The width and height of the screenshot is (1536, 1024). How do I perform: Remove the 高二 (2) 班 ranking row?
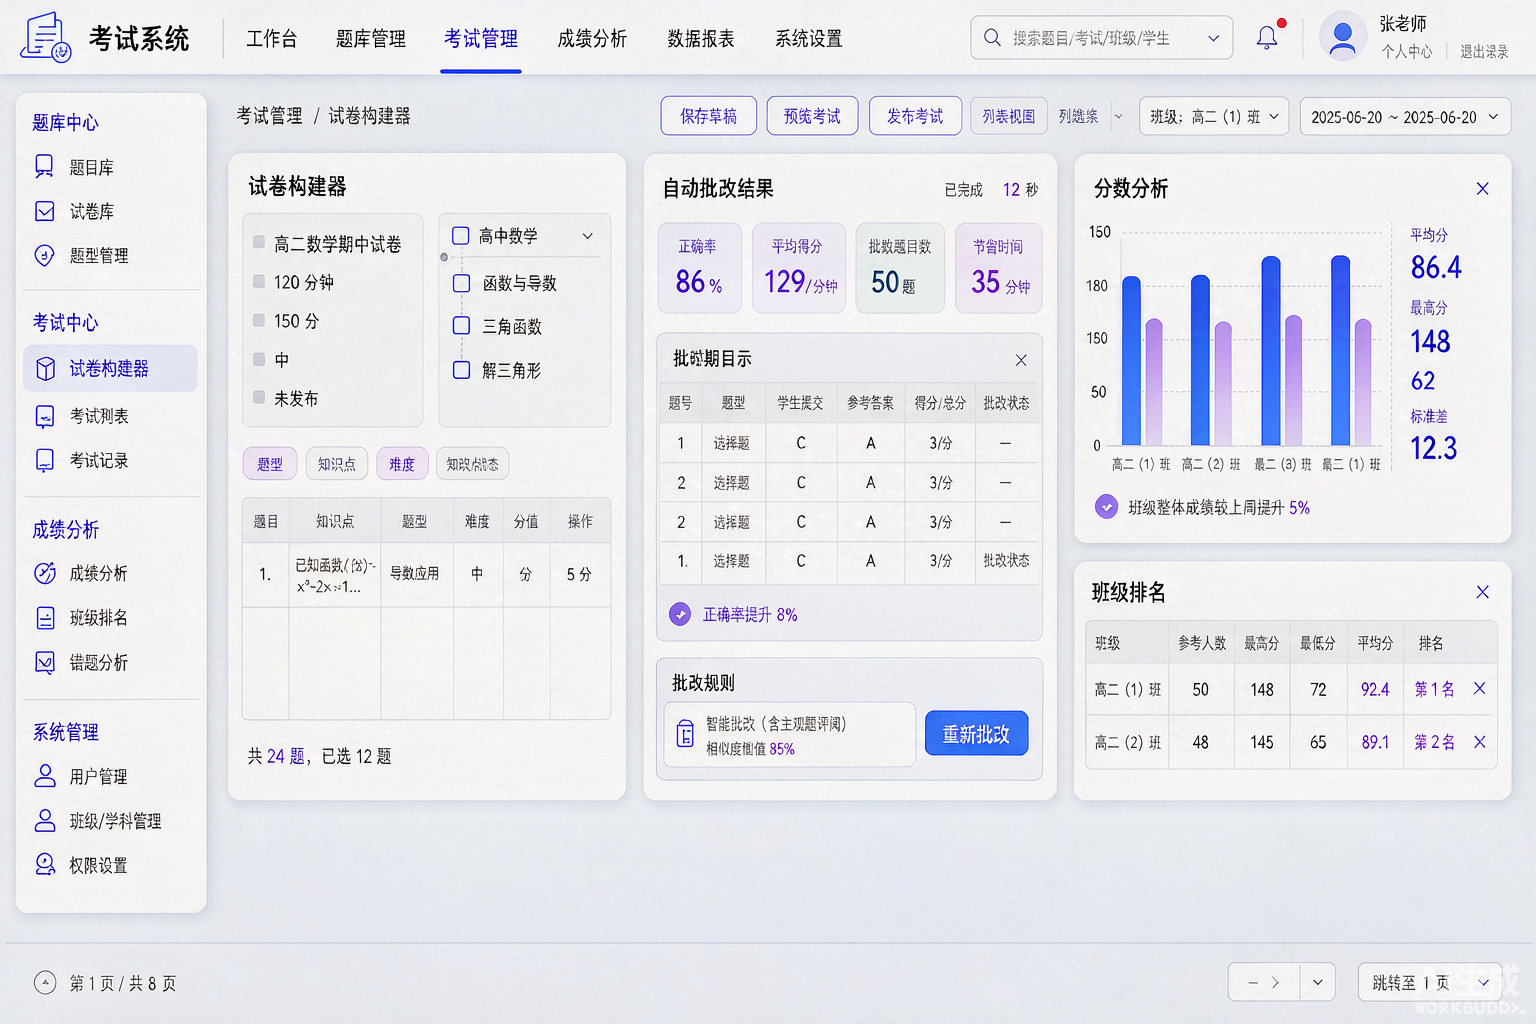(x=1480, y=741)
